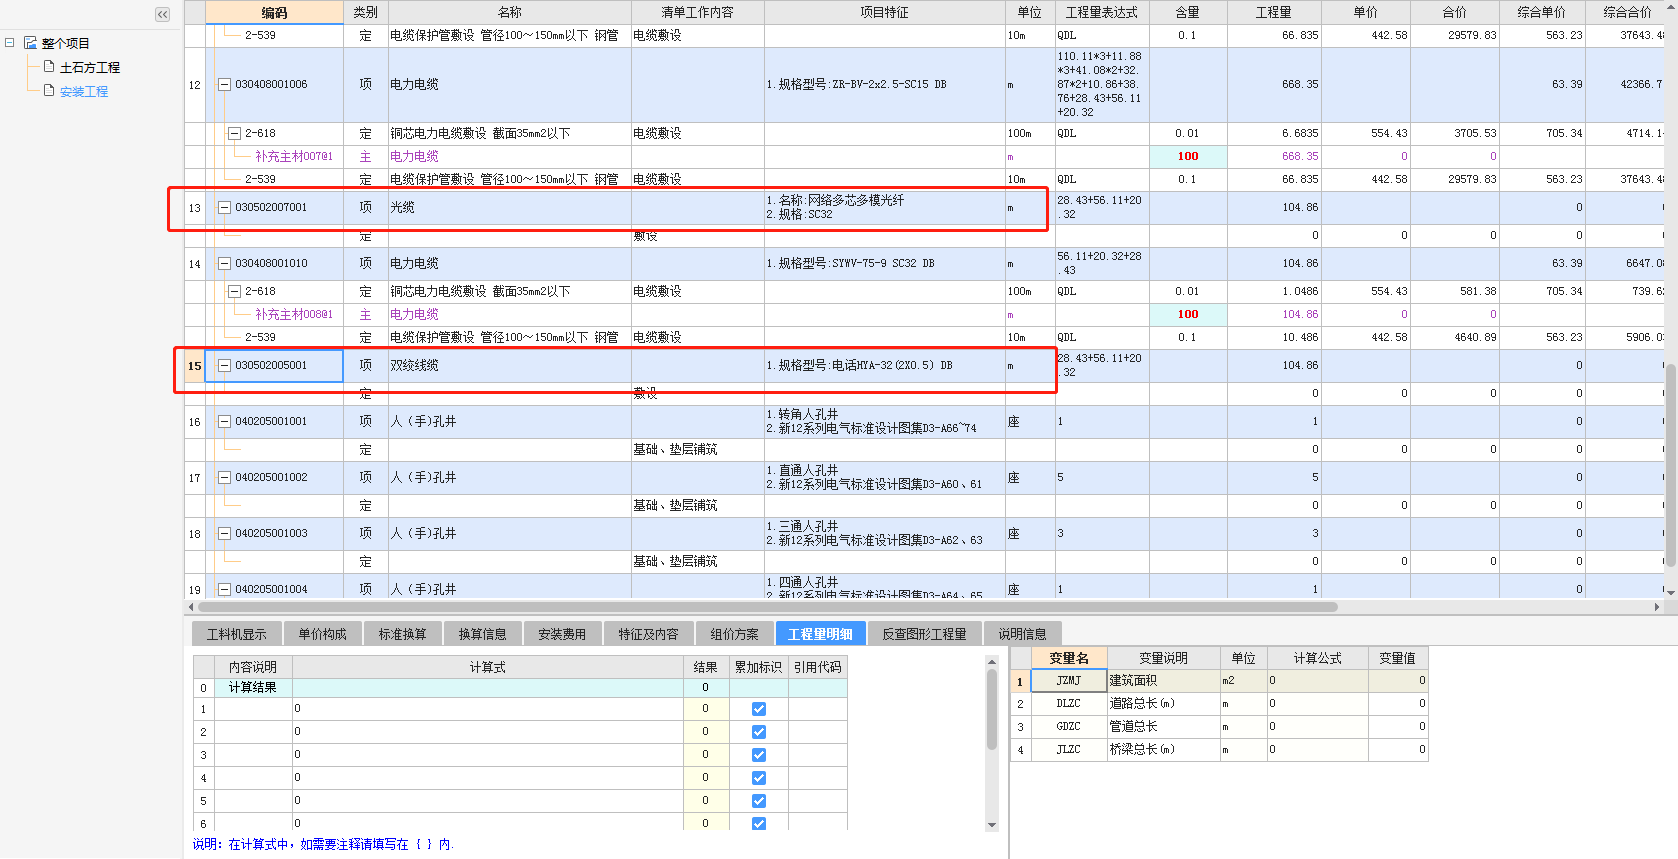Click the 综合单价 column header
Screen dimensions: 1678x859
coord(1541,12)
